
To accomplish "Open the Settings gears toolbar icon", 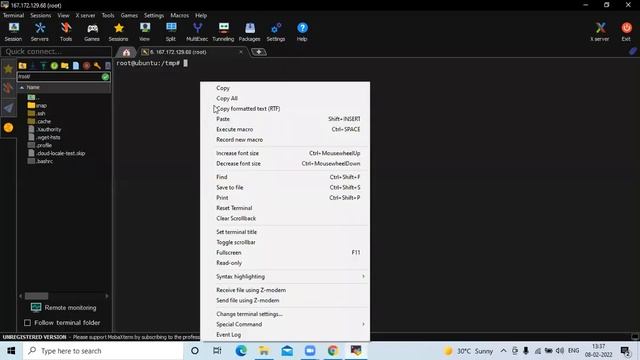I will click(276, 32).
